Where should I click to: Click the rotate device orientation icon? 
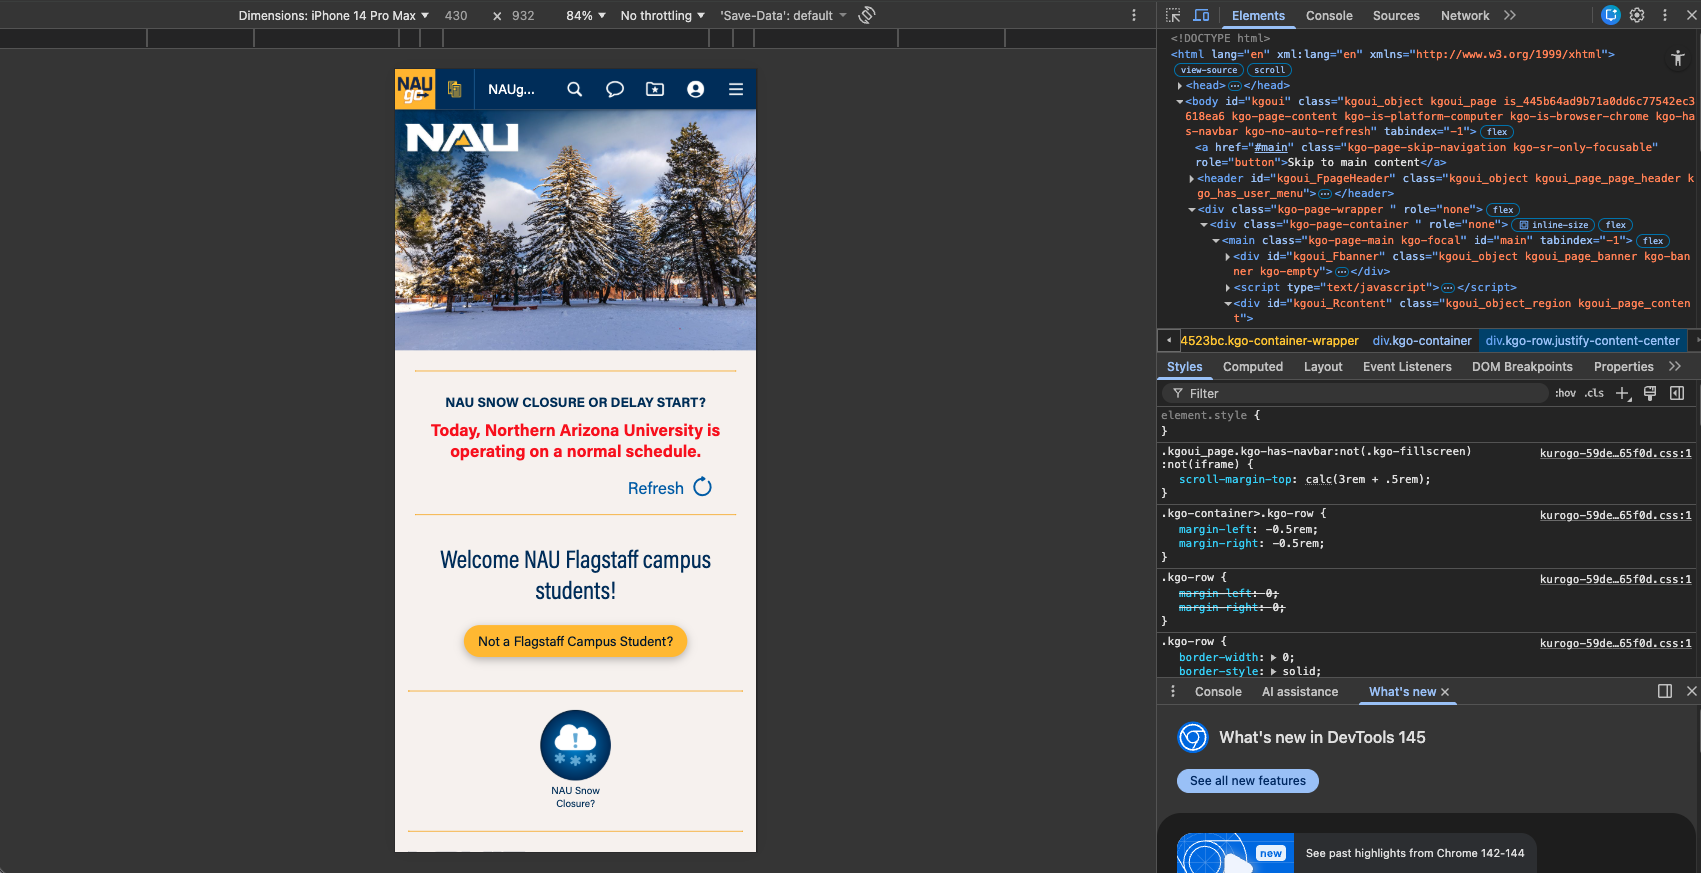tap(867, 15)
